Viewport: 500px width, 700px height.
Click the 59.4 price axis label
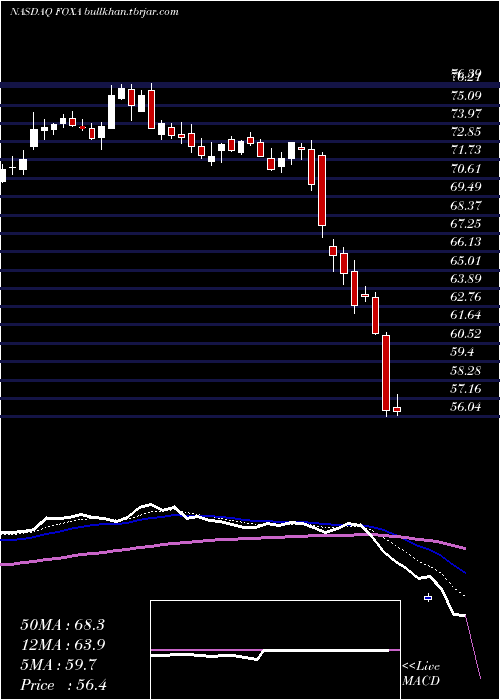463,352
